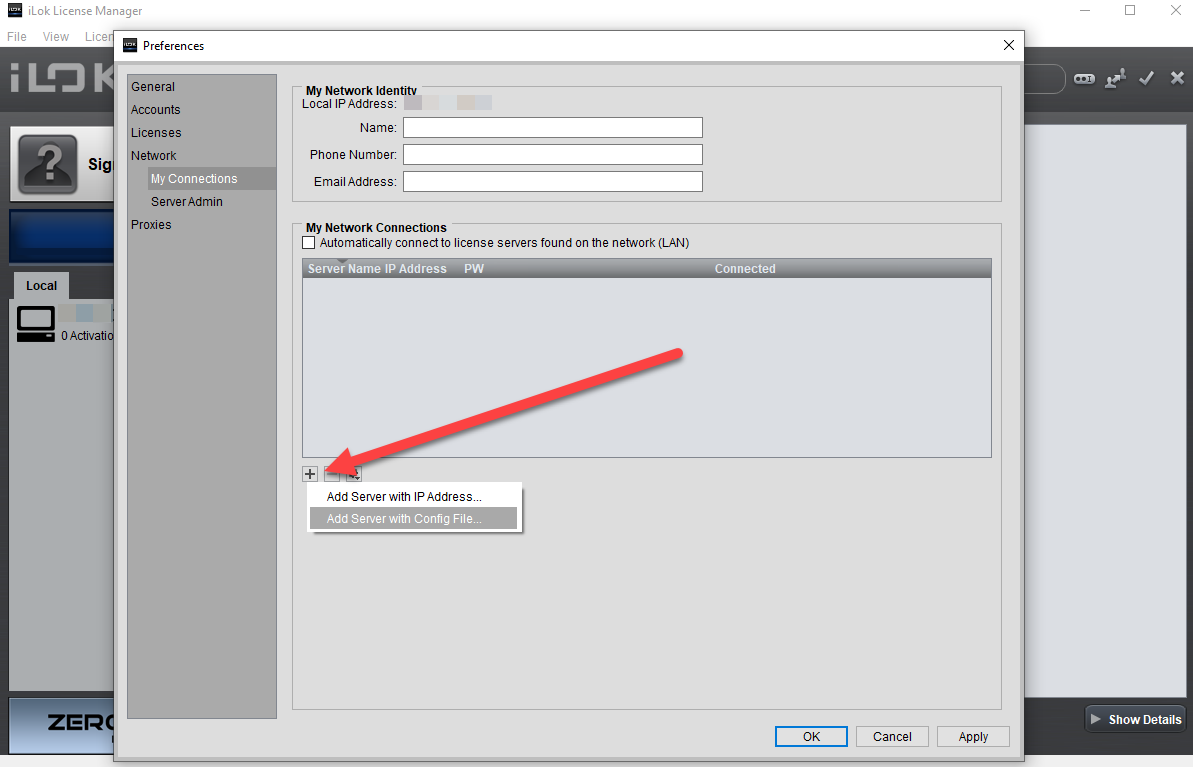
Task: Click the Email Address input field
Action: [x=552, y=182]
